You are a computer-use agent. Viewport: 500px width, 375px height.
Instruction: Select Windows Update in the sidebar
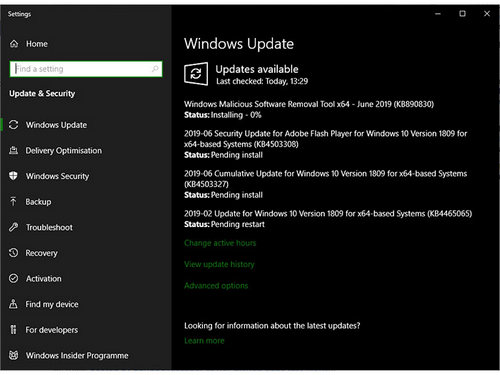[57, 125]
